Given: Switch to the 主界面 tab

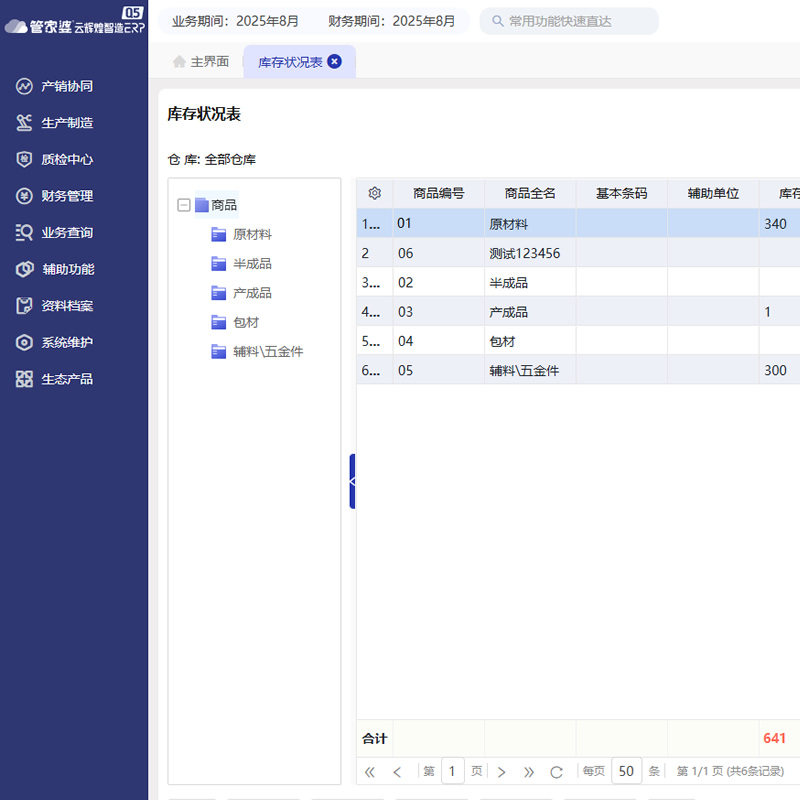Looking at the screenshot, I should pos(201,62).
